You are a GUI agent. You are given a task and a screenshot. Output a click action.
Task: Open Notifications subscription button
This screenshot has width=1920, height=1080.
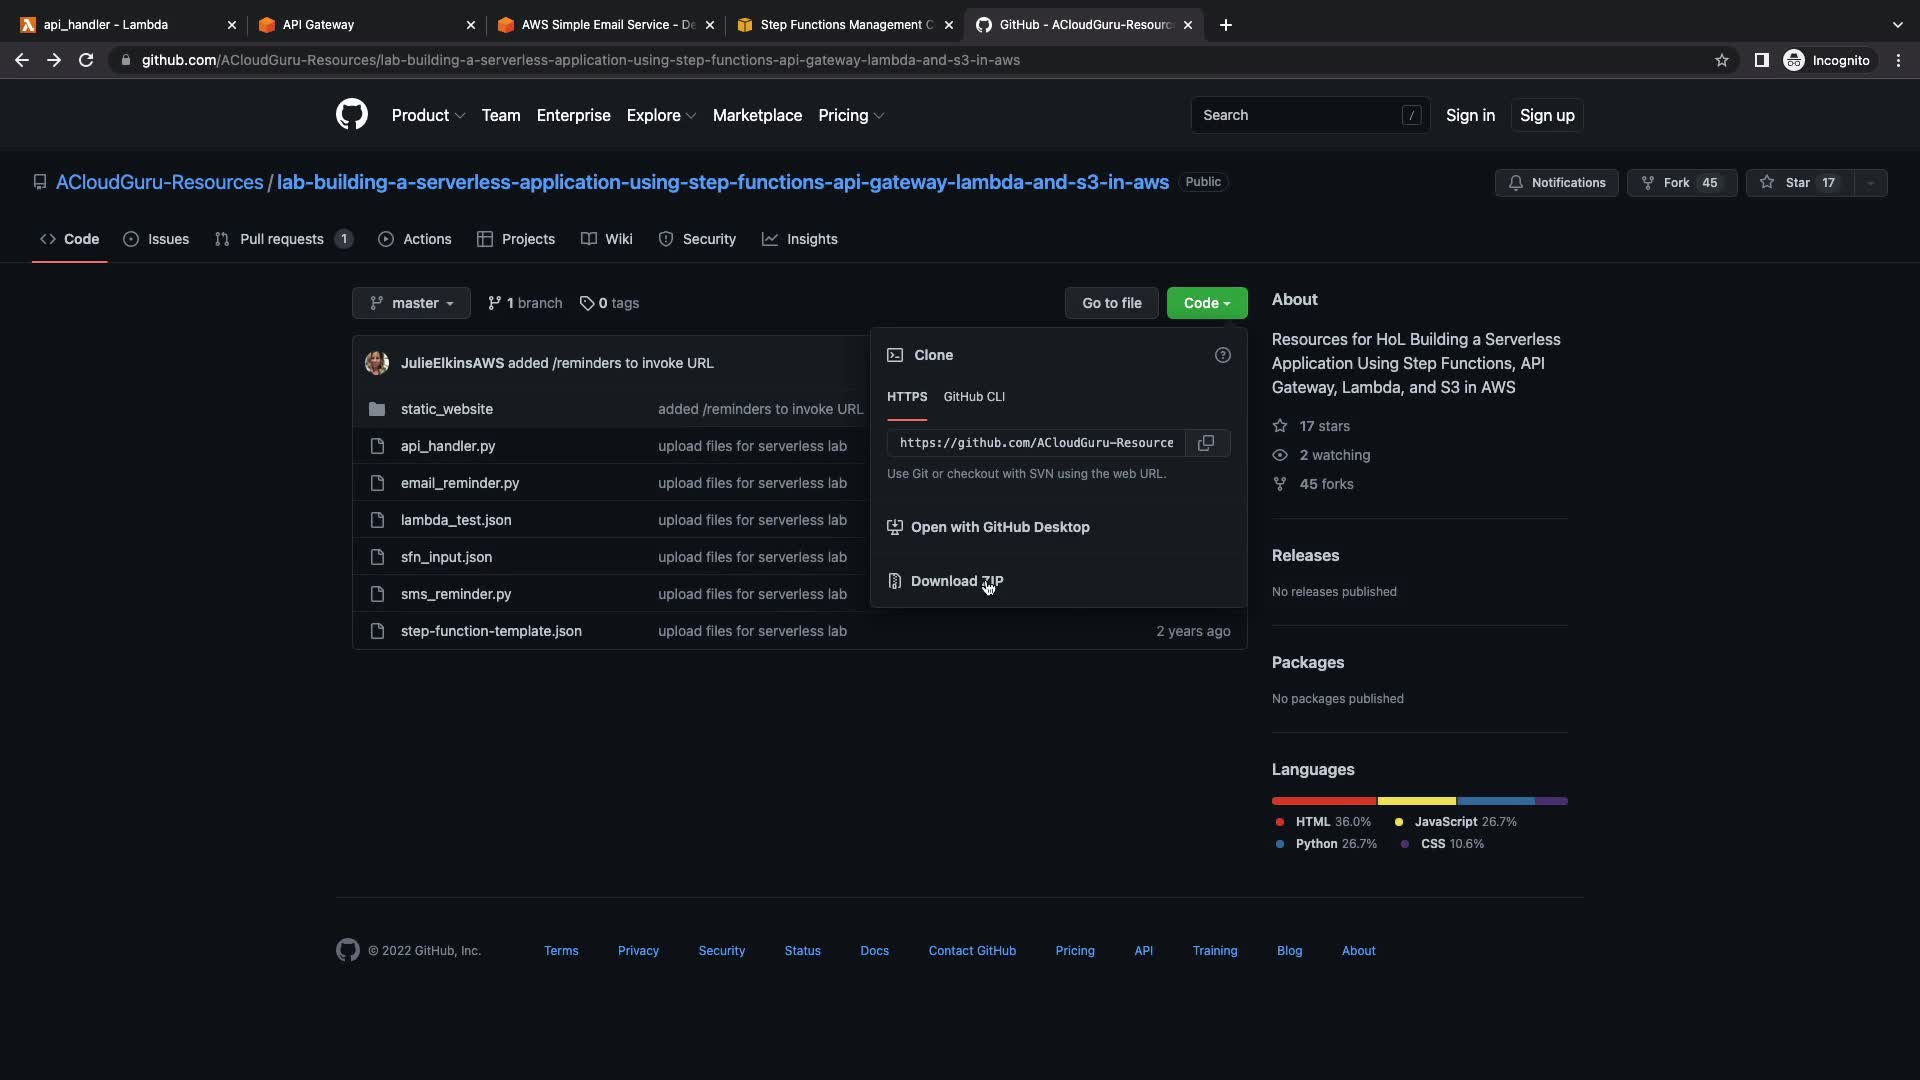tap(1556, 183)
